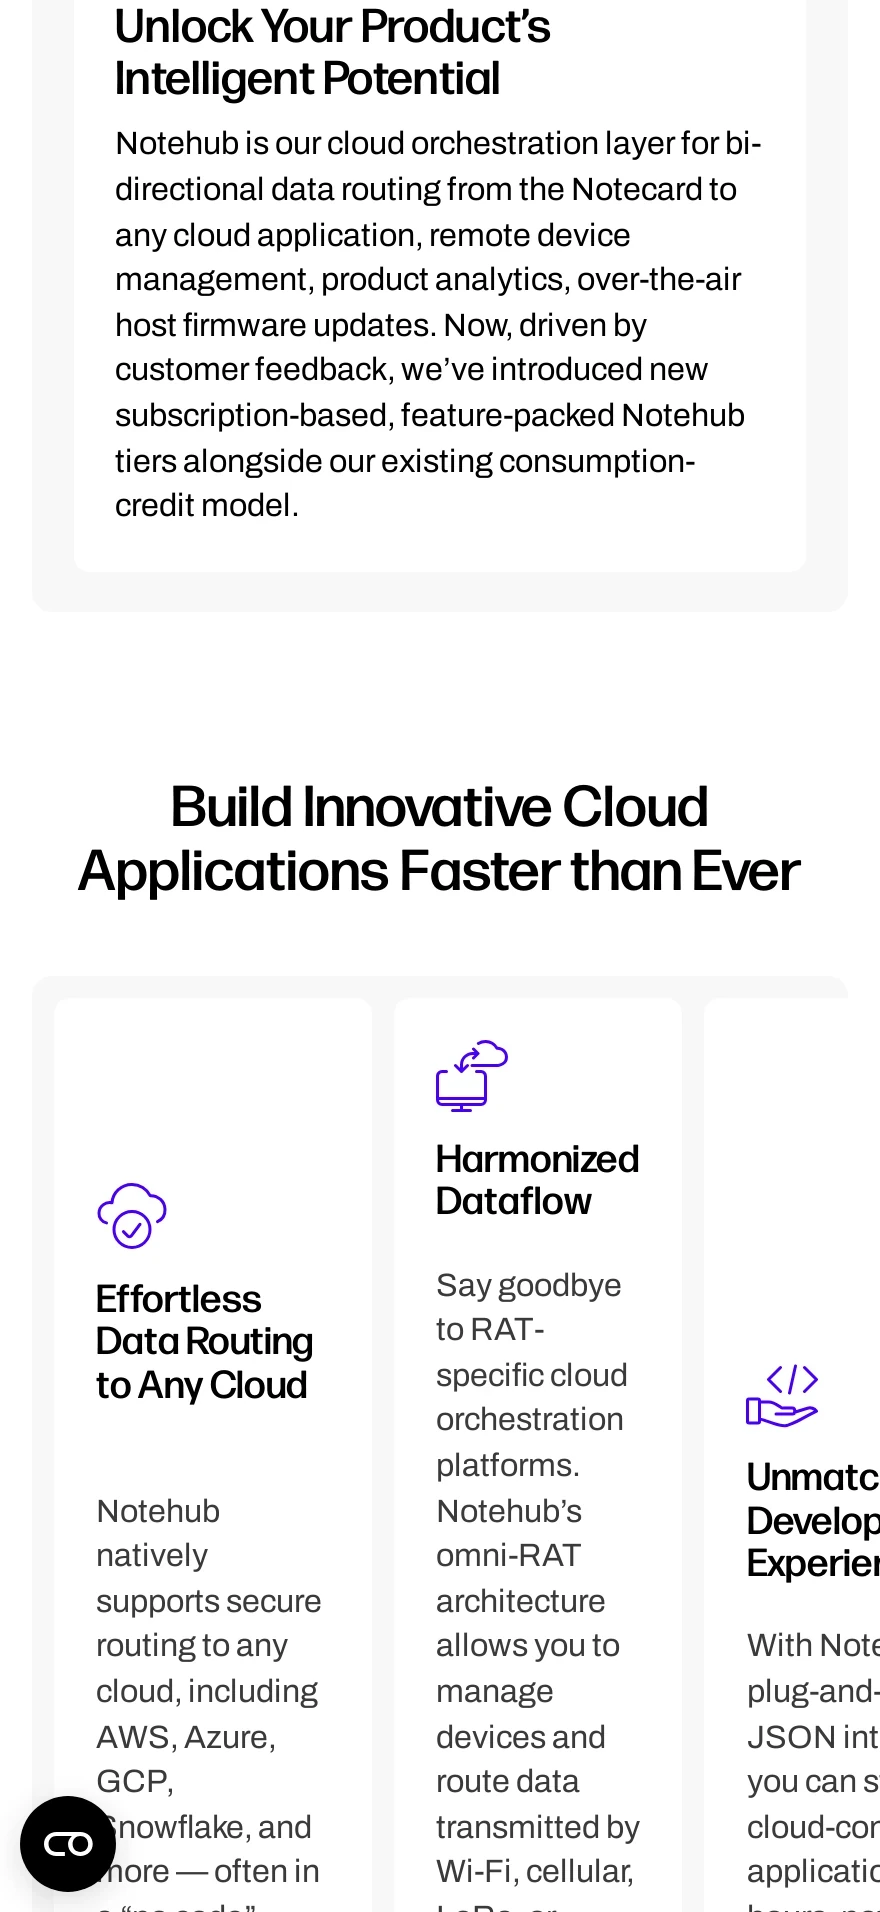Click the 'Say goodbye to RAT-specific' paragraph

coord(538,1588)
